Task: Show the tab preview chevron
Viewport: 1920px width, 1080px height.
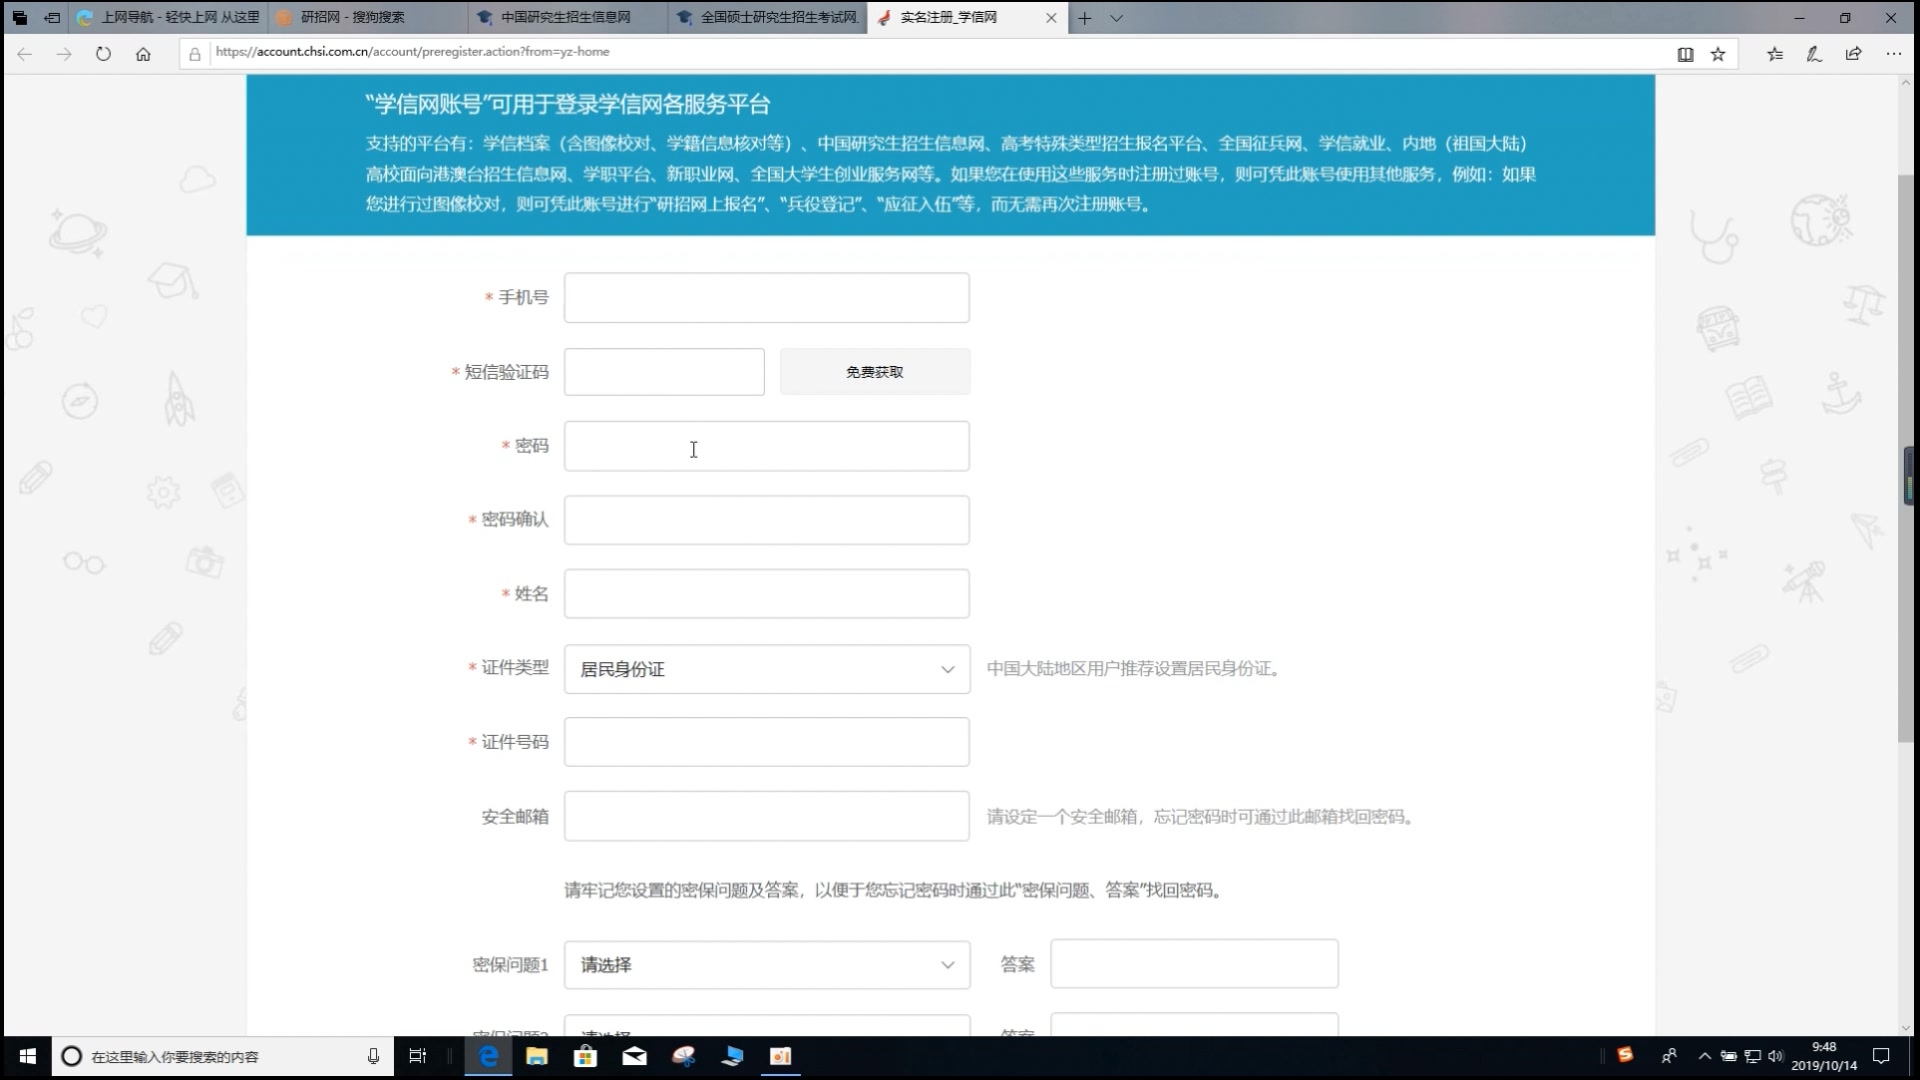Action: [x=1116, y=18]
